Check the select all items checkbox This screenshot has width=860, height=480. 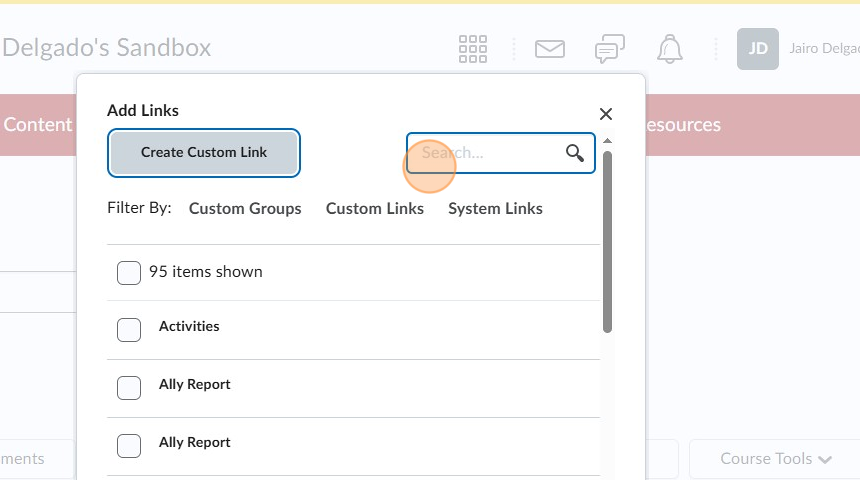129,272
